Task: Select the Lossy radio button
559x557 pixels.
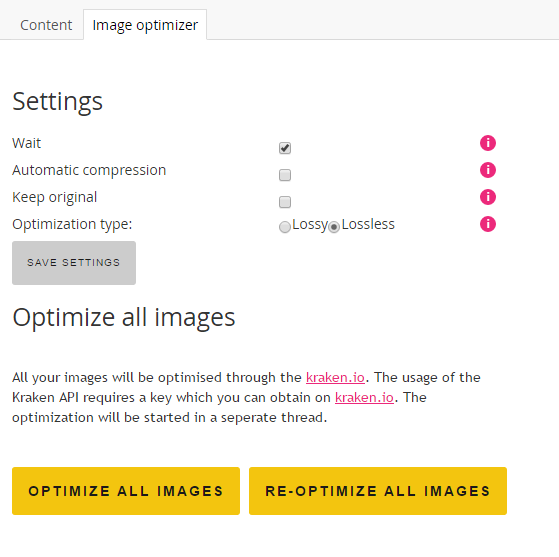Action: [284, 227]
